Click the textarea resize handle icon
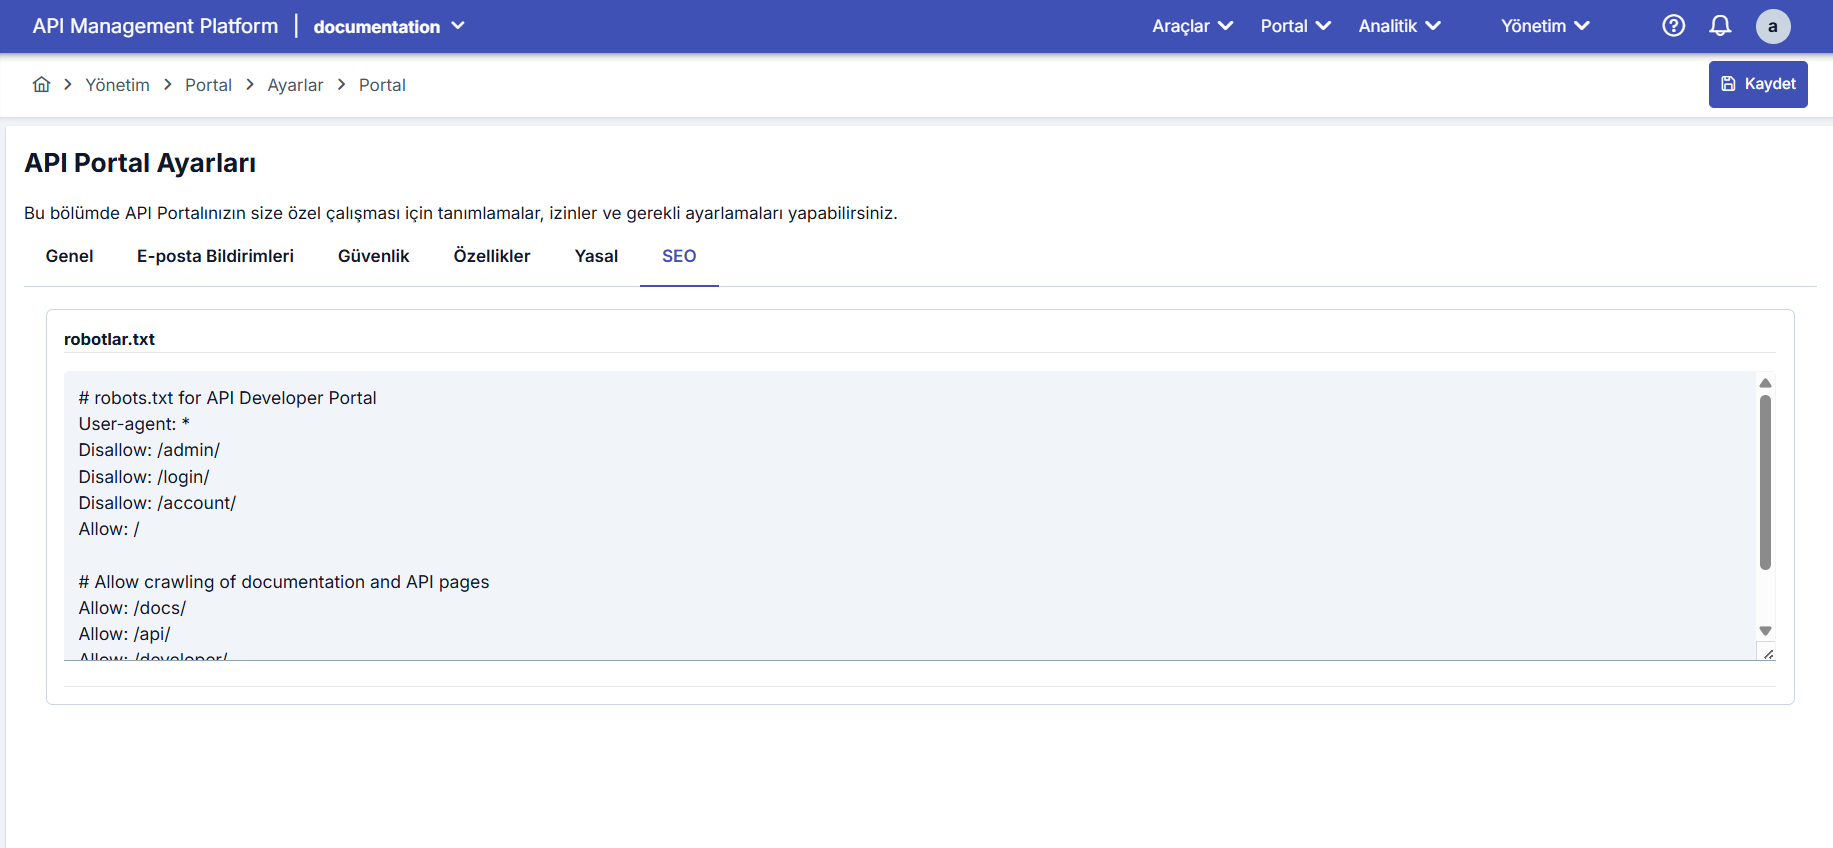This screenshot has height=848, width=1833. (x=1767, y=654)
